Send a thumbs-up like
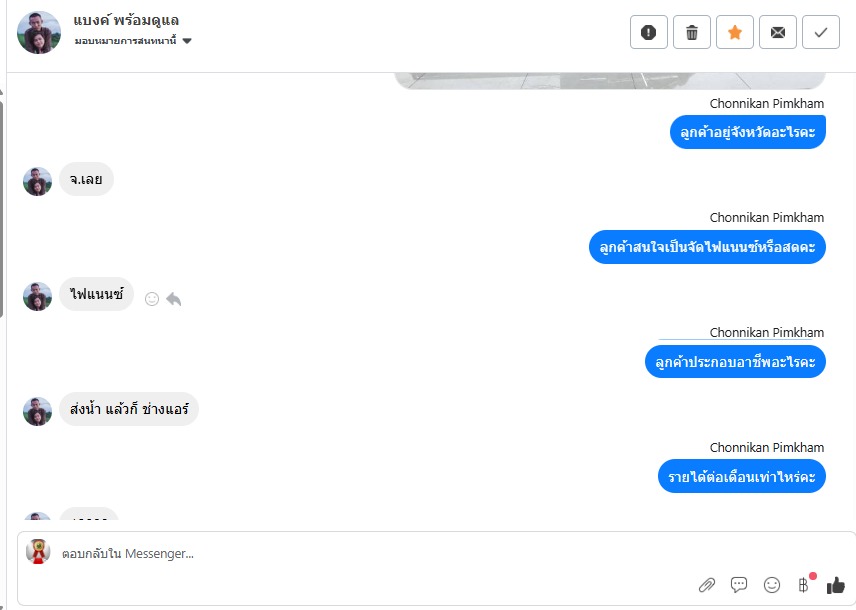856x610 pixels. point(836,585)
